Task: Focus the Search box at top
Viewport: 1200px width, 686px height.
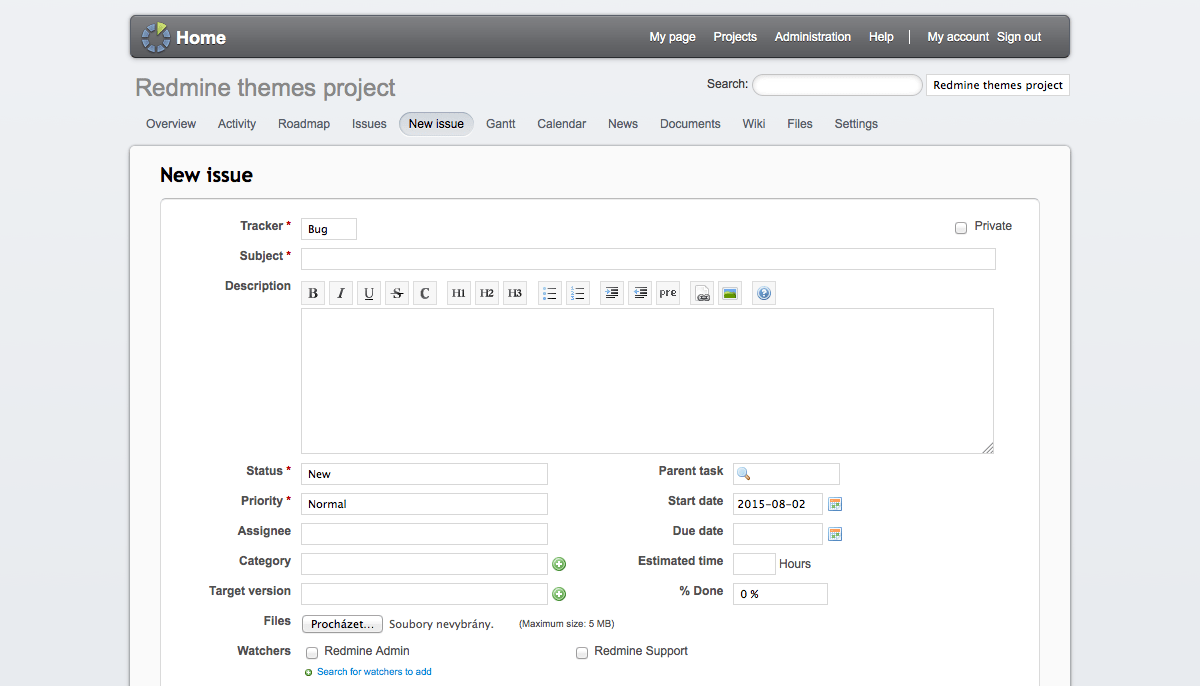Action: coord(837,85)
